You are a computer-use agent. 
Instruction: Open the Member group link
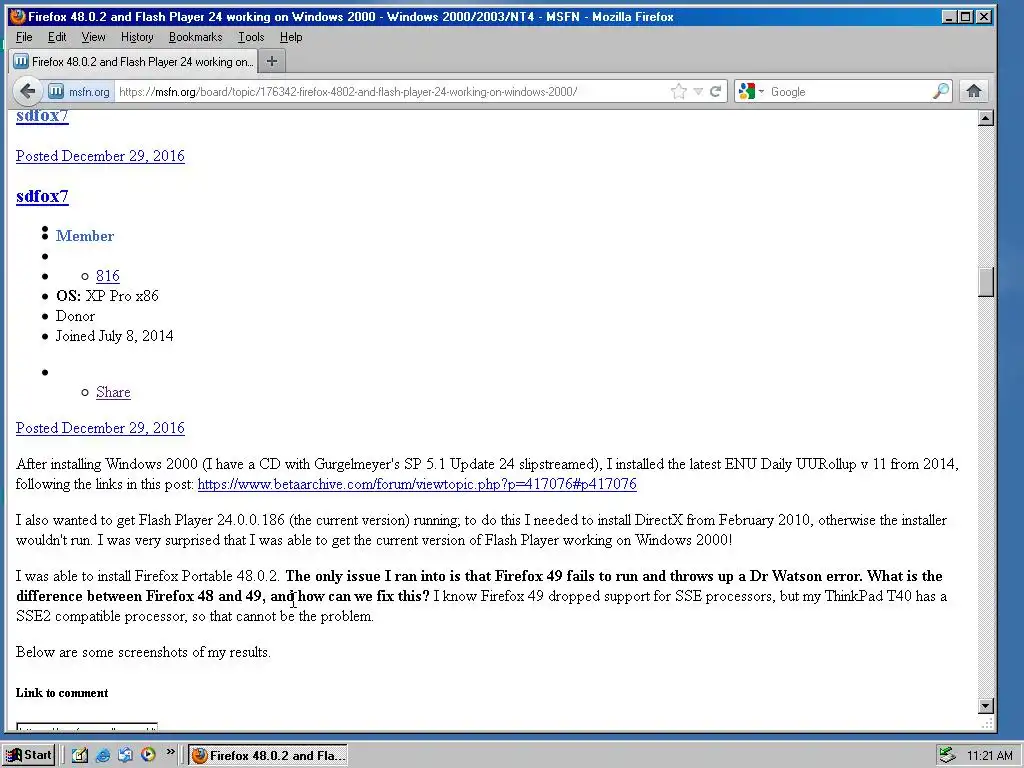(x=84, y=236)
